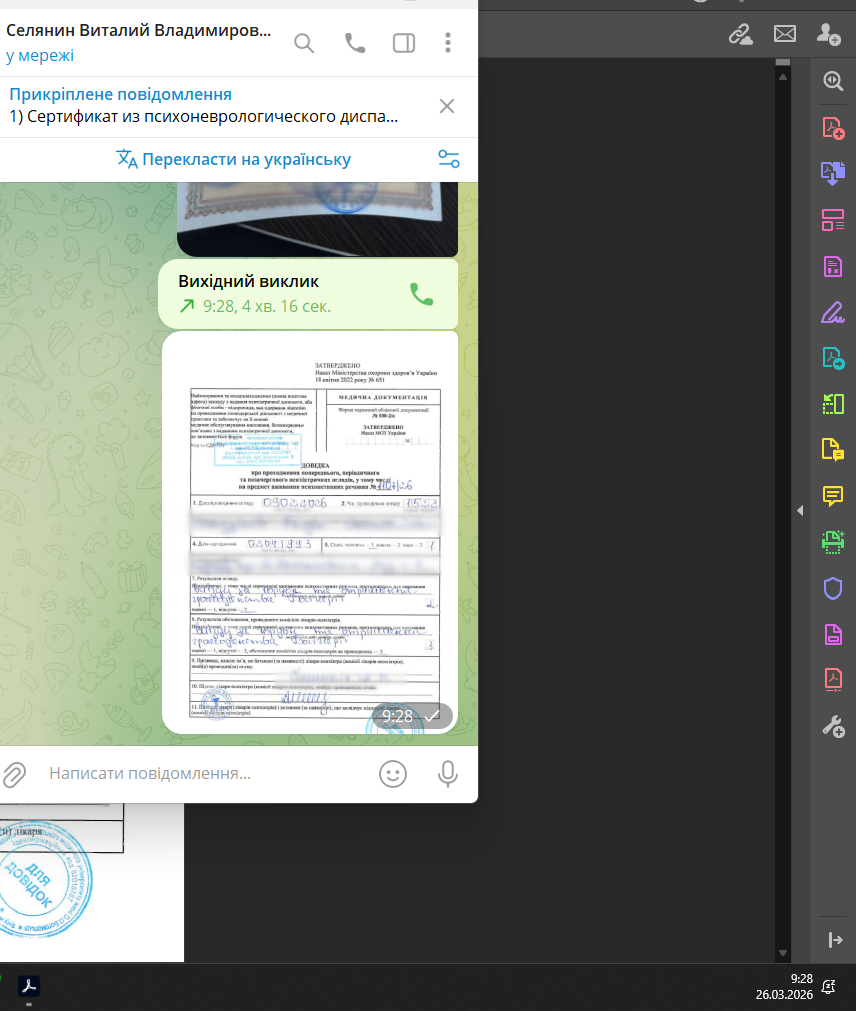Open Acrobat Fill & Sign pen tool

click(833, 312)
